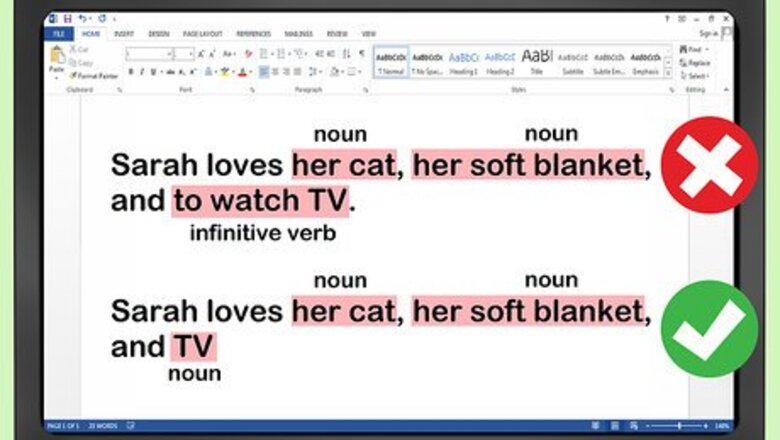Viewport: 780px width, 440px height.
Task: Click the Sign in link
Action: [709, 33]
